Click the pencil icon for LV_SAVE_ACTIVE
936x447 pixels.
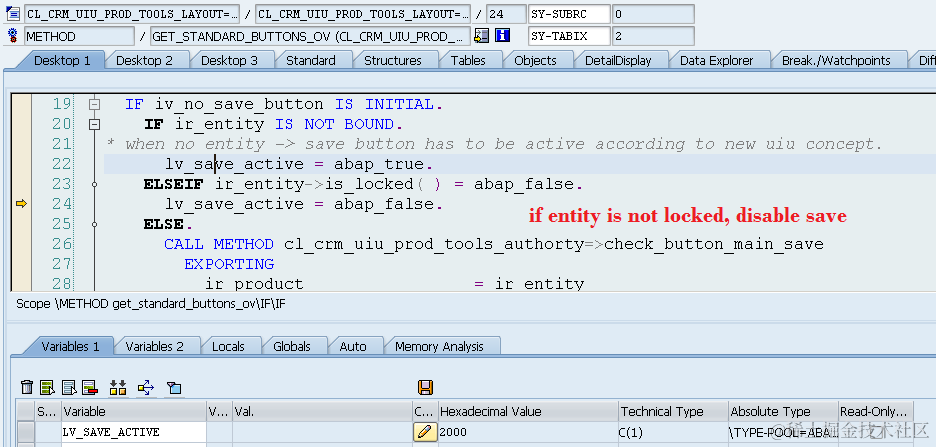(x=425, y=432)
